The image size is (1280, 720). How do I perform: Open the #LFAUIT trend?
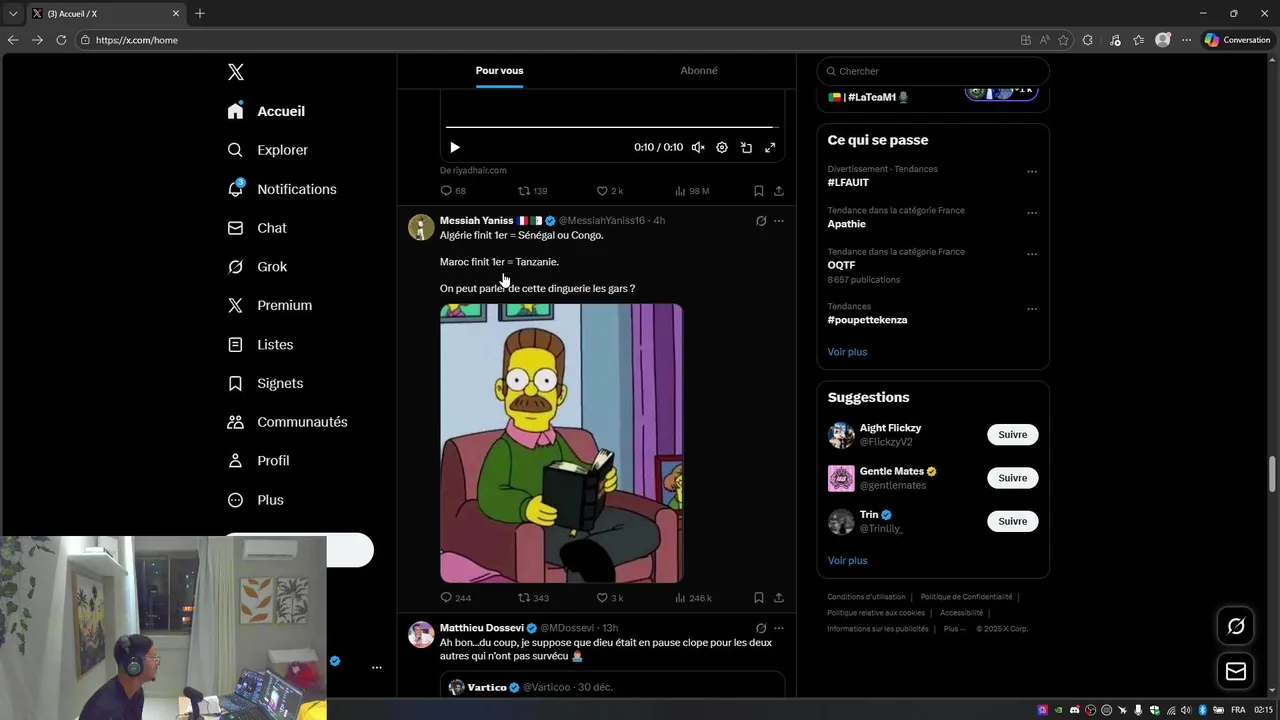[x=848, y=183]
